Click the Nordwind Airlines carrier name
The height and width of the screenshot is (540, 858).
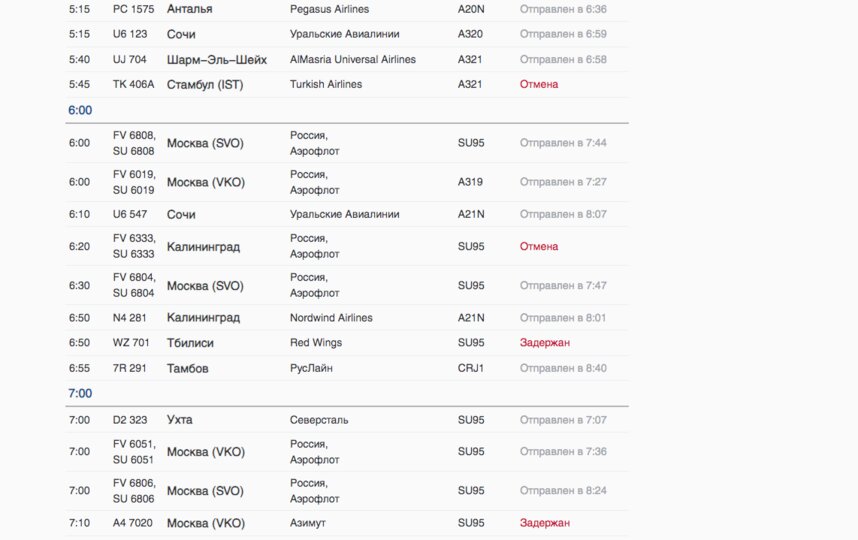click(331, 318)
